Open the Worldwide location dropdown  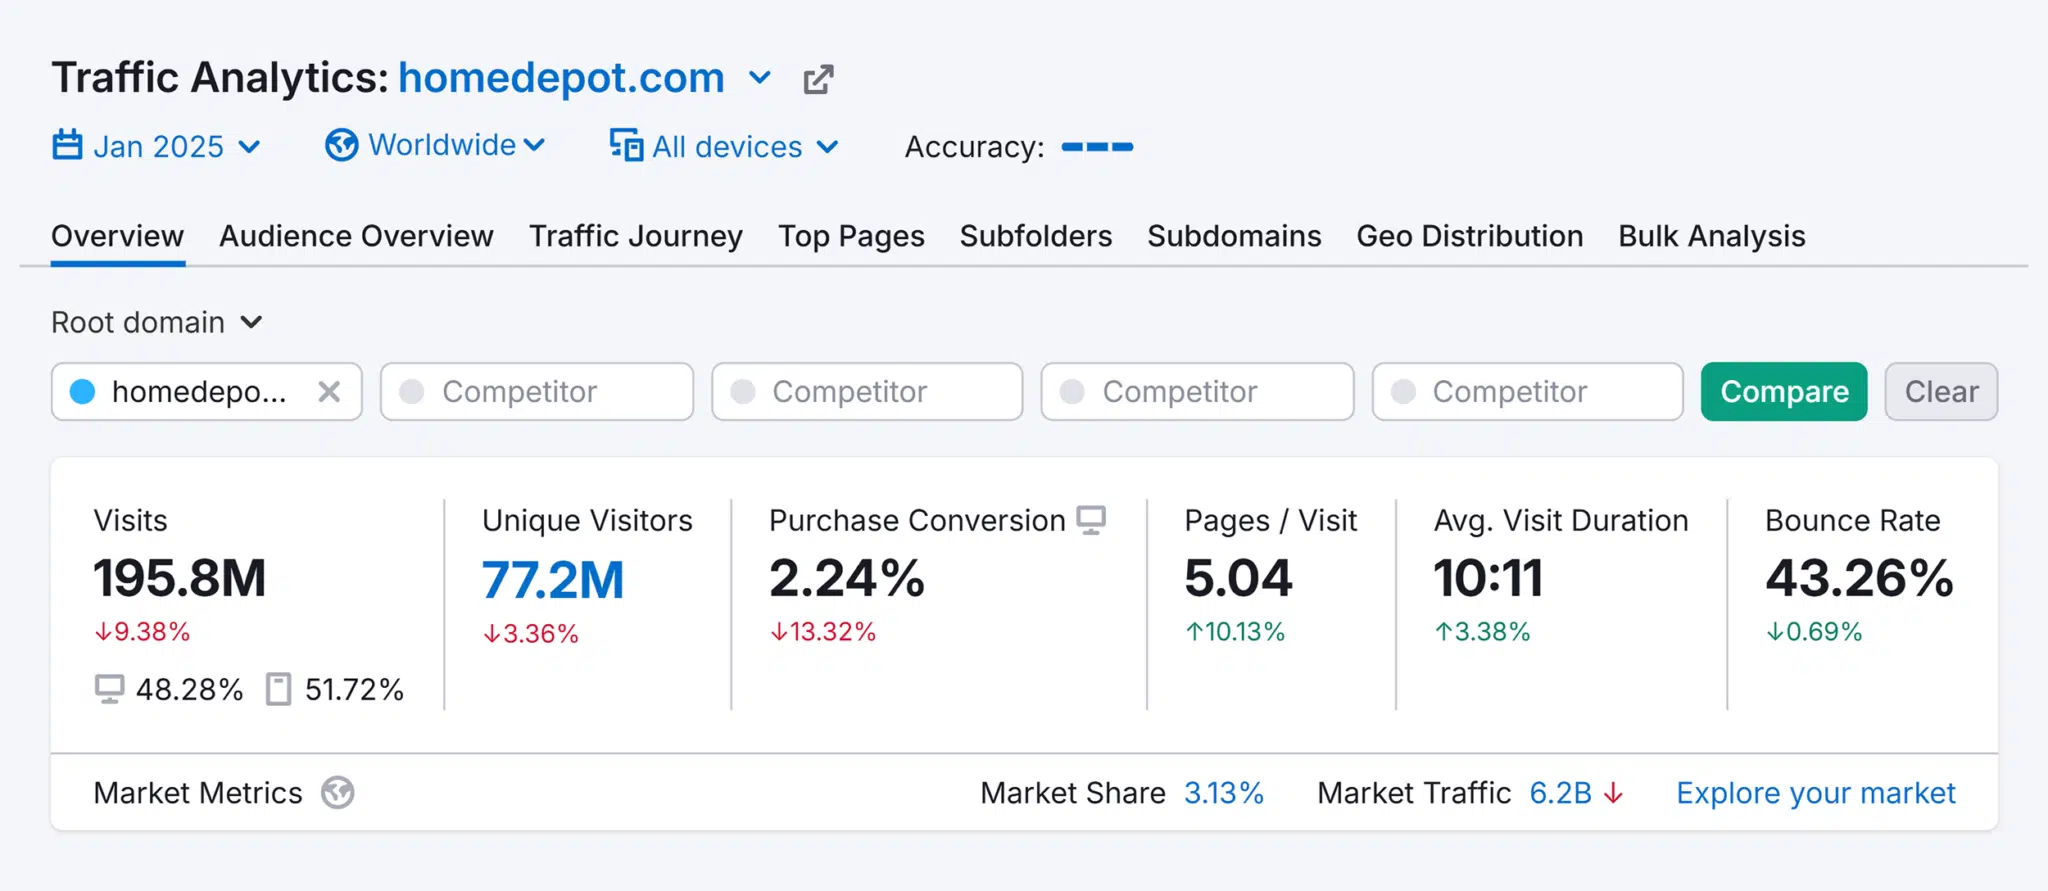(x=435, y=145)
